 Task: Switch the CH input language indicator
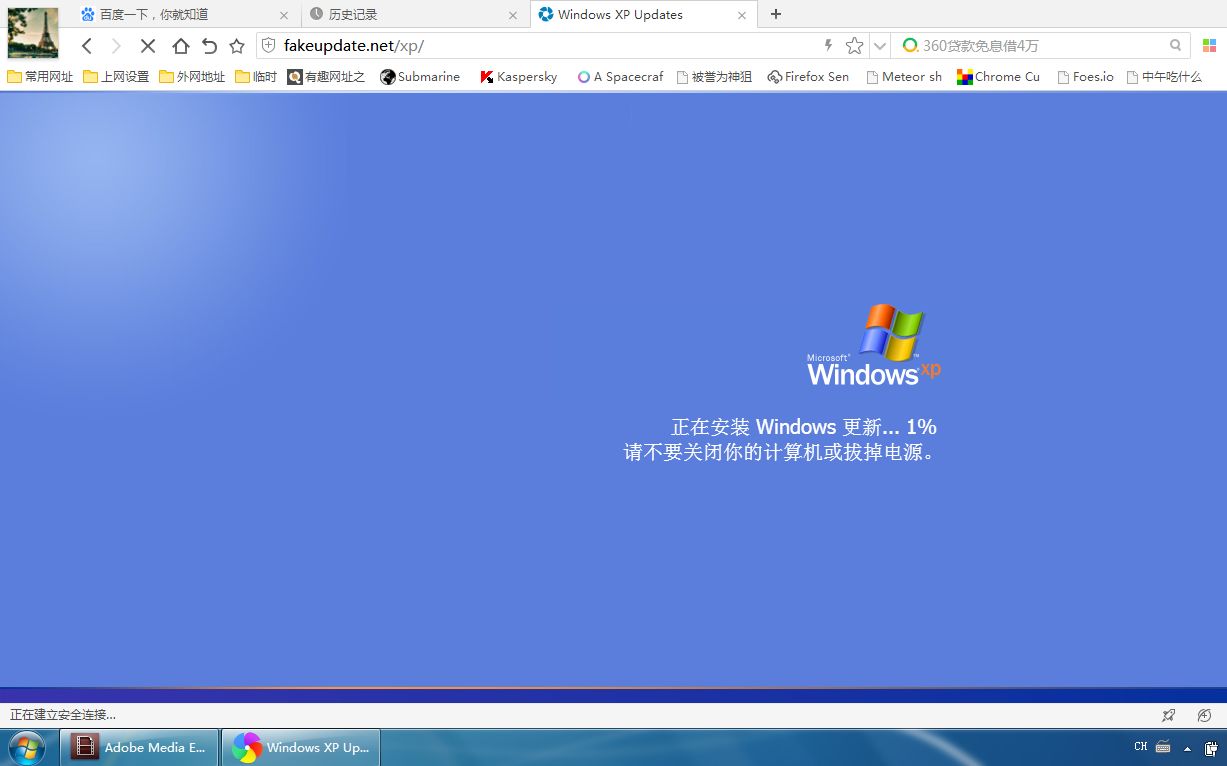coord(1139,746)
